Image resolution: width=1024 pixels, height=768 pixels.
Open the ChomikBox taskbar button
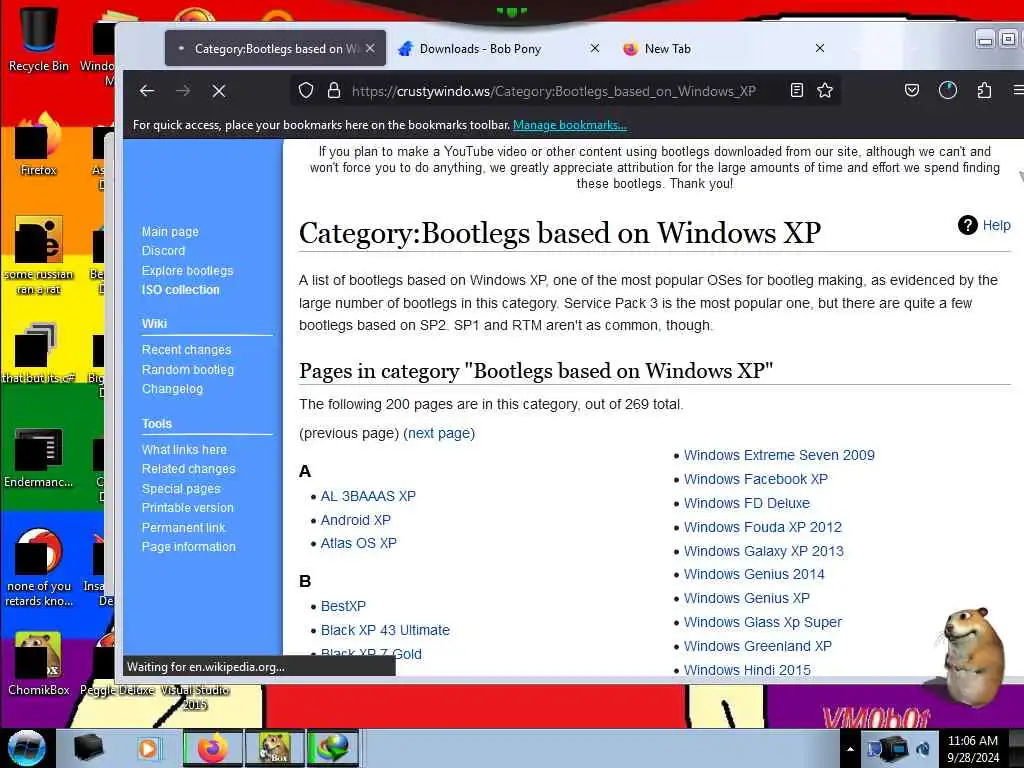click(x=274, y=748)
